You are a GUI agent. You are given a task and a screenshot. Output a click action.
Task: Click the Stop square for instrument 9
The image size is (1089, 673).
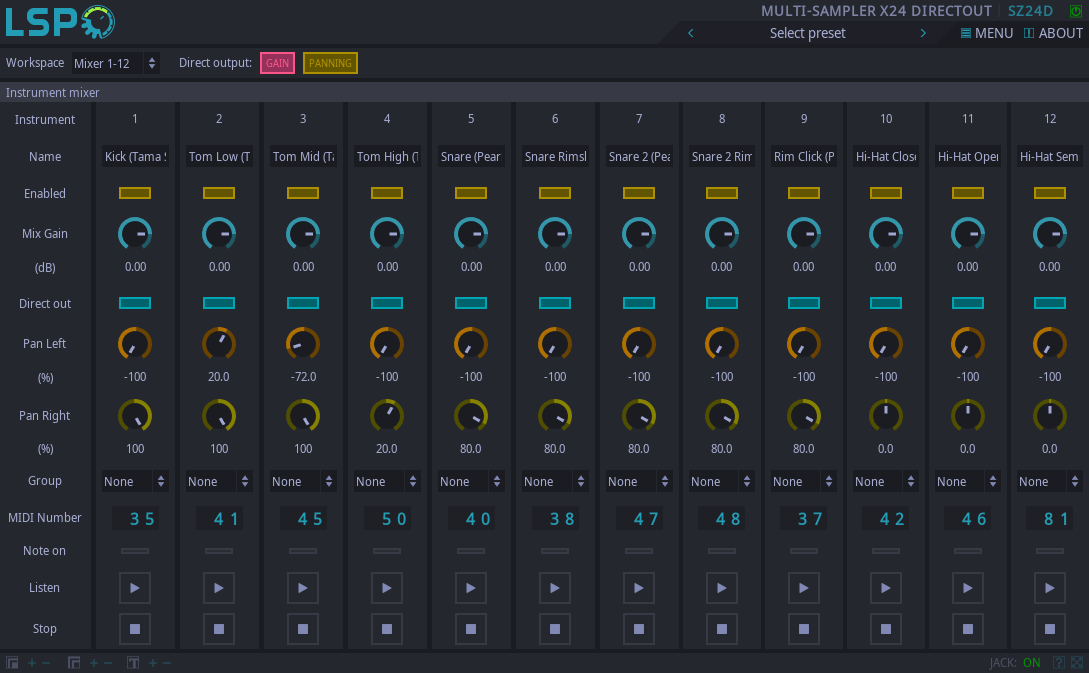point(804,629)
